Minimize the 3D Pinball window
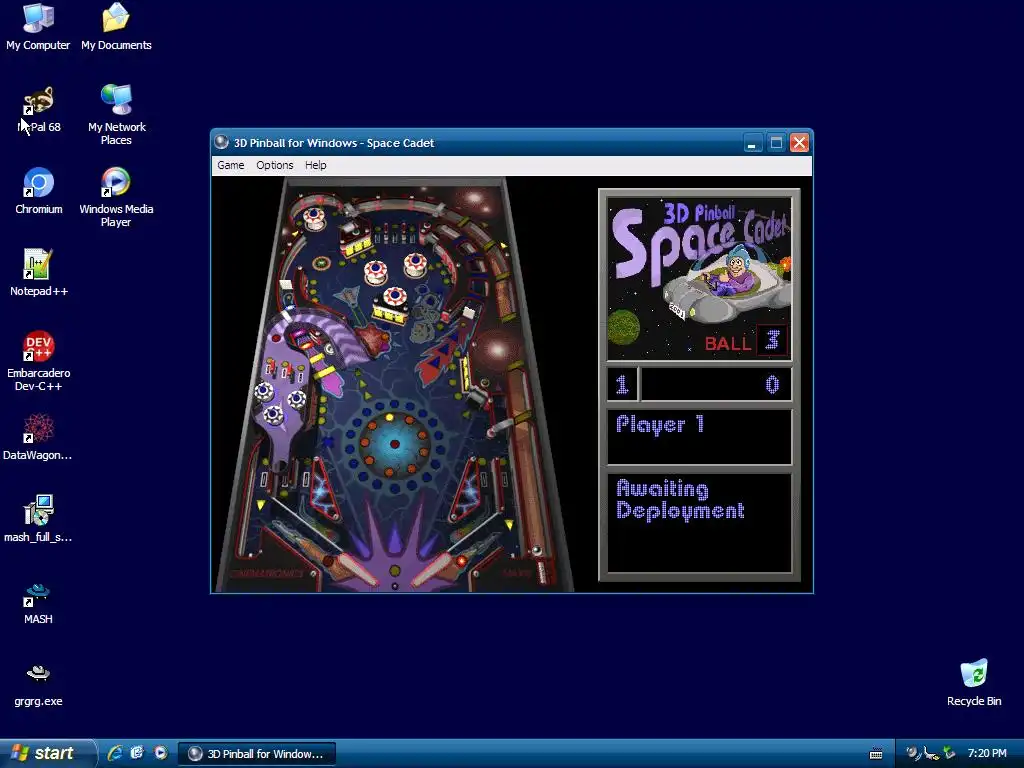 click(x=752, y=143)
